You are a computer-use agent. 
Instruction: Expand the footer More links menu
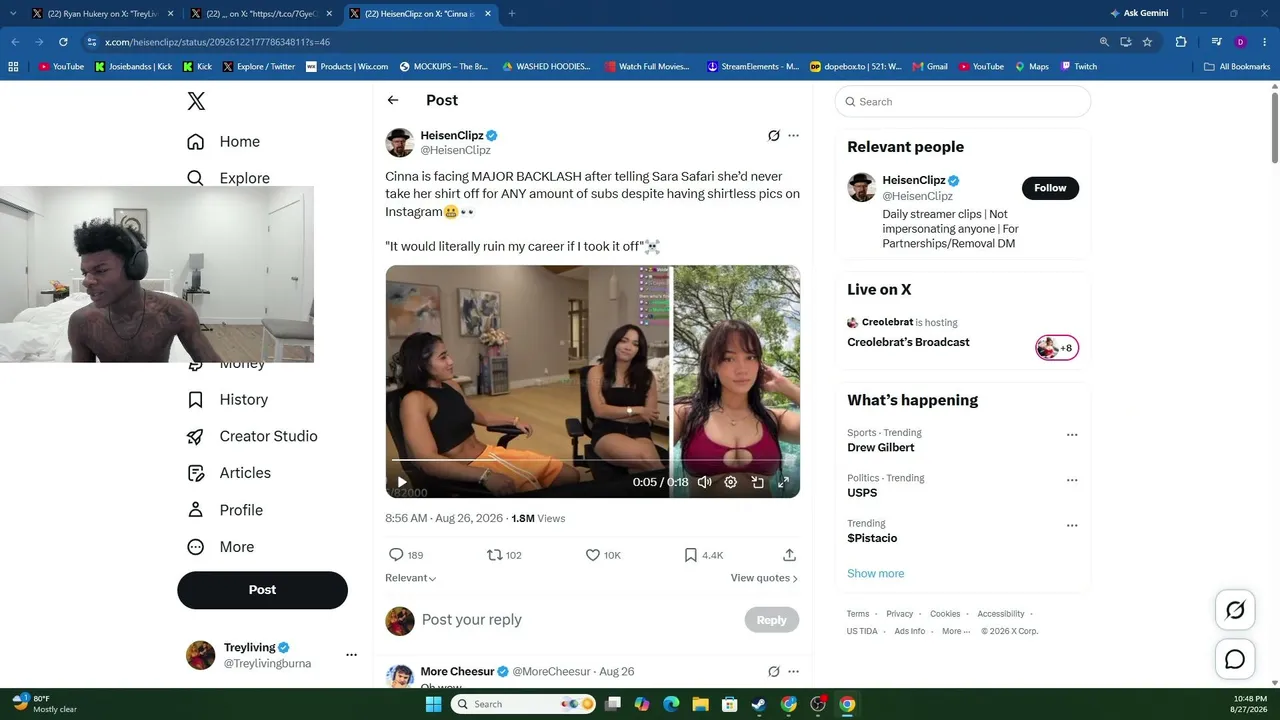[955, 631]
